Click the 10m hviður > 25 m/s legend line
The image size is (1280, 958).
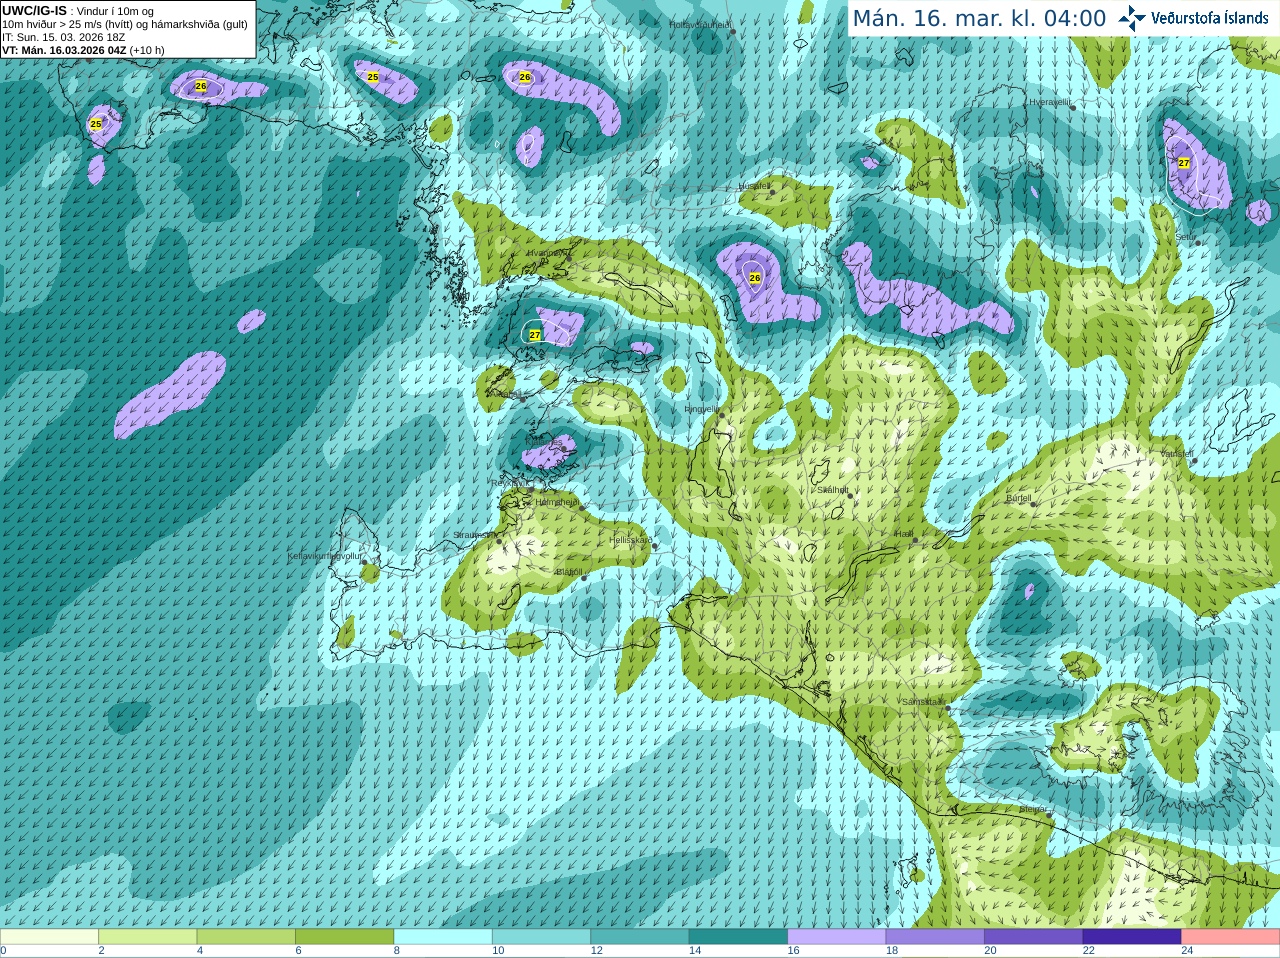(125, 24)
